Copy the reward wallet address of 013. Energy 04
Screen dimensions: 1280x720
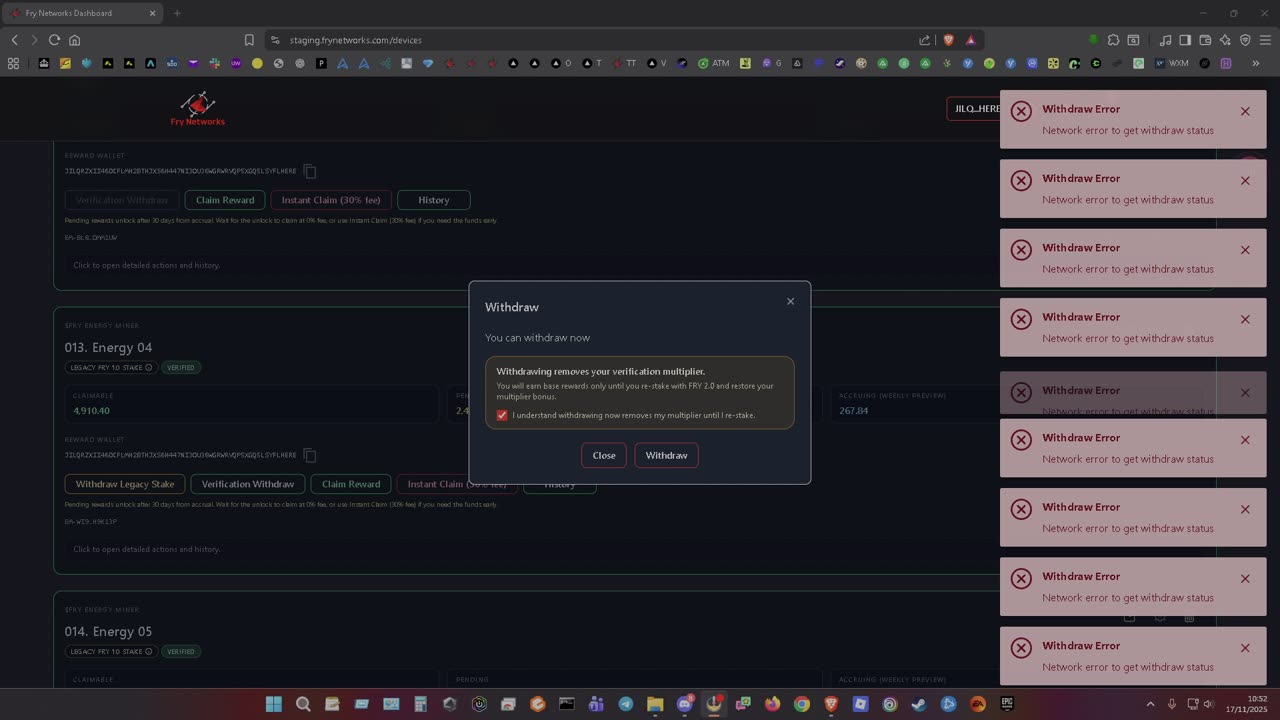tap(310, 455)
